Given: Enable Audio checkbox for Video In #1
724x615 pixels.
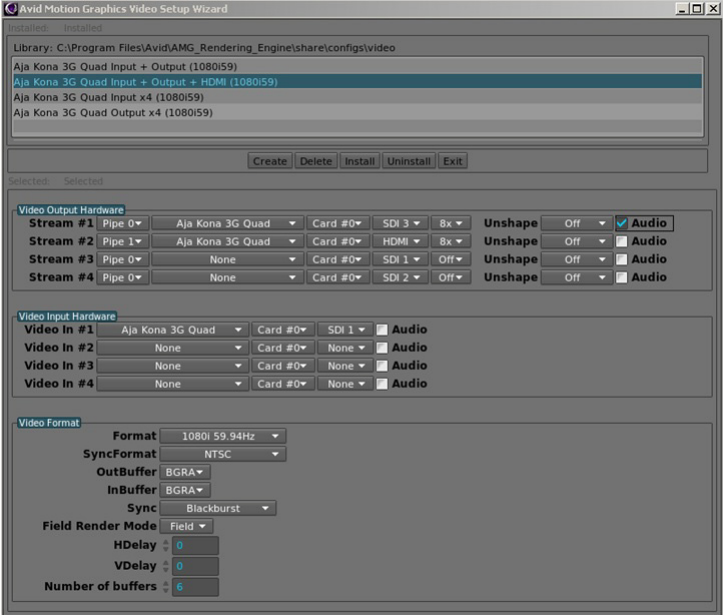Looking at the screenshot, I should click(382, 330).
